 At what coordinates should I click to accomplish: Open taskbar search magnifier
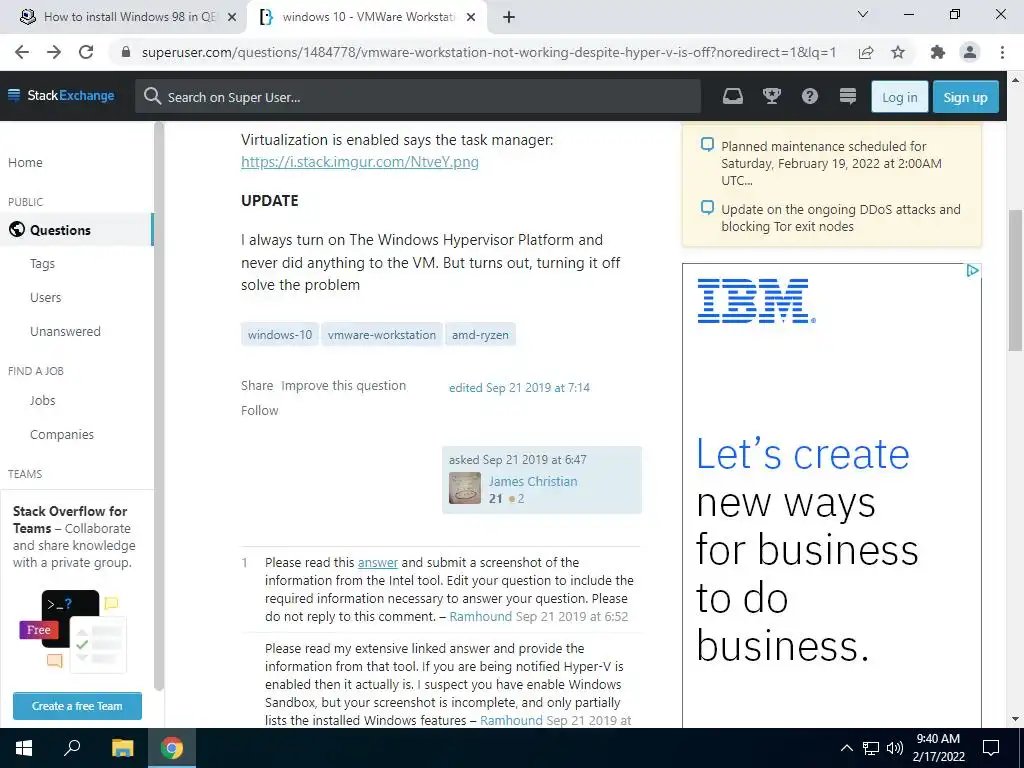pos(72,748)
